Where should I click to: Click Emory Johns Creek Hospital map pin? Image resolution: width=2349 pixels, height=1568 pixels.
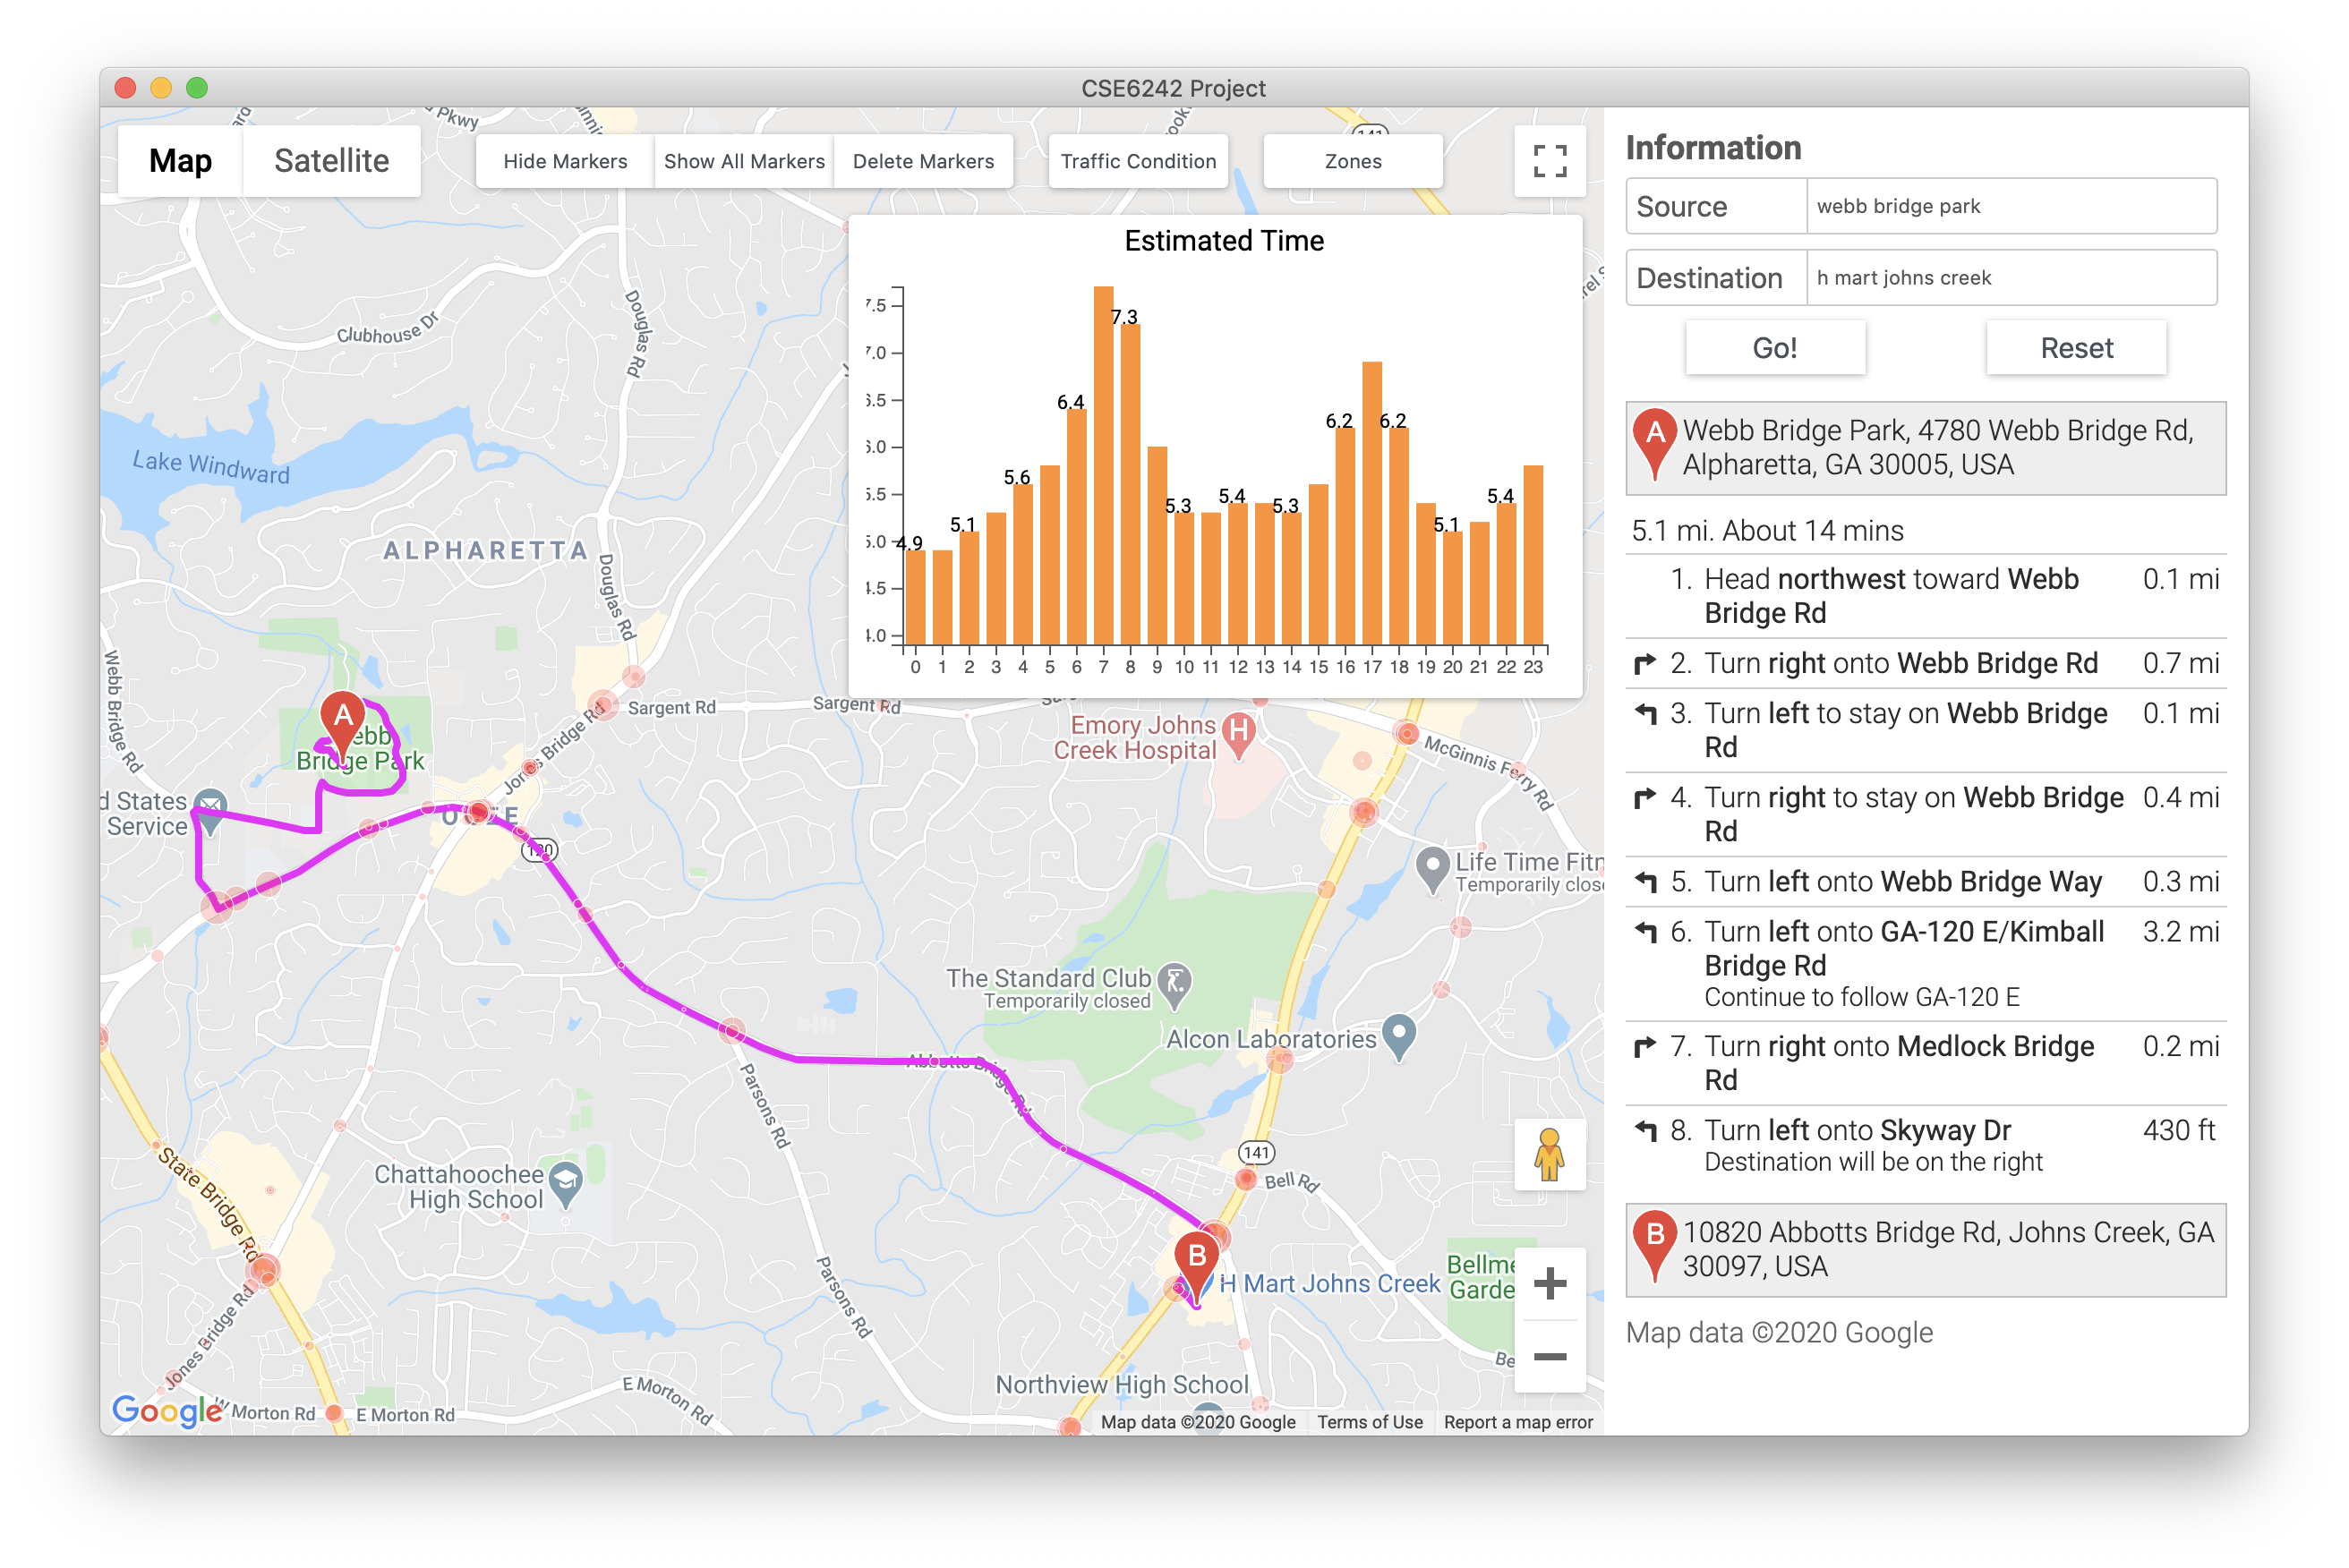(1239, 732)
